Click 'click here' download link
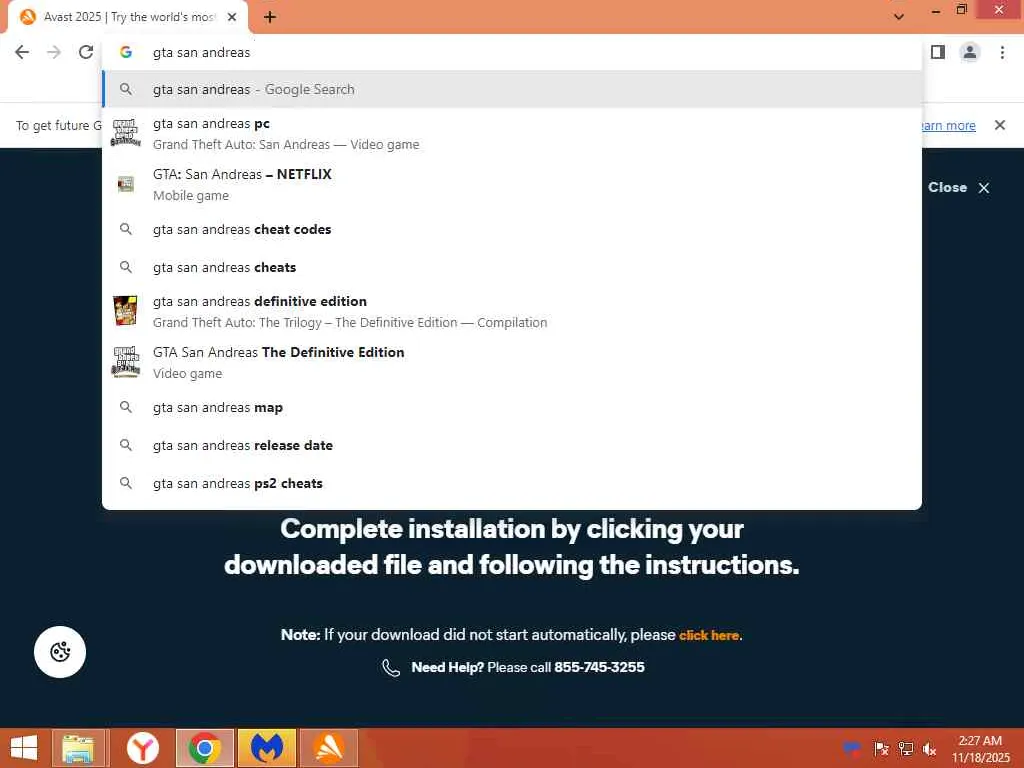 point(709,635)
